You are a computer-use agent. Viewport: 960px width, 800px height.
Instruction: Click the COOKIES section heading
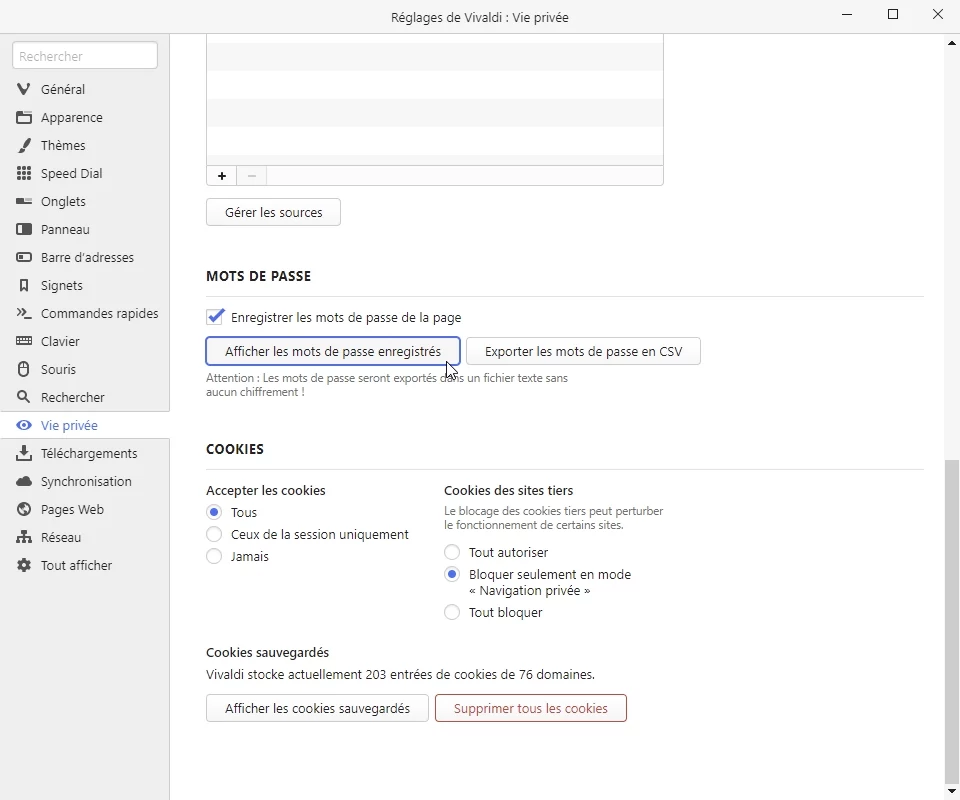[235, 449]
